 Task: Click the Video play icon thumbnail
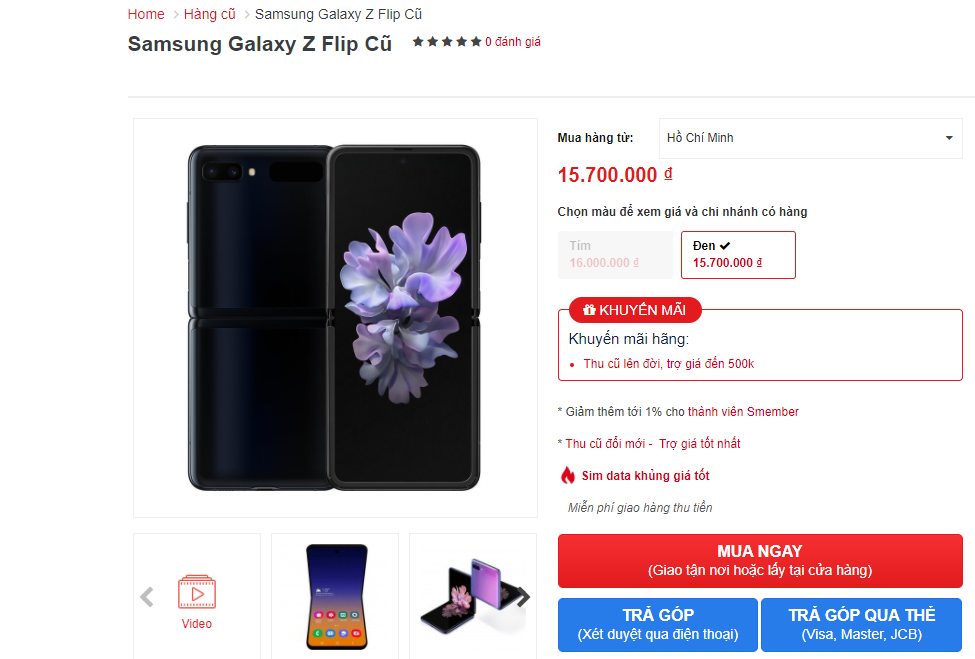(x=197, y=592)
